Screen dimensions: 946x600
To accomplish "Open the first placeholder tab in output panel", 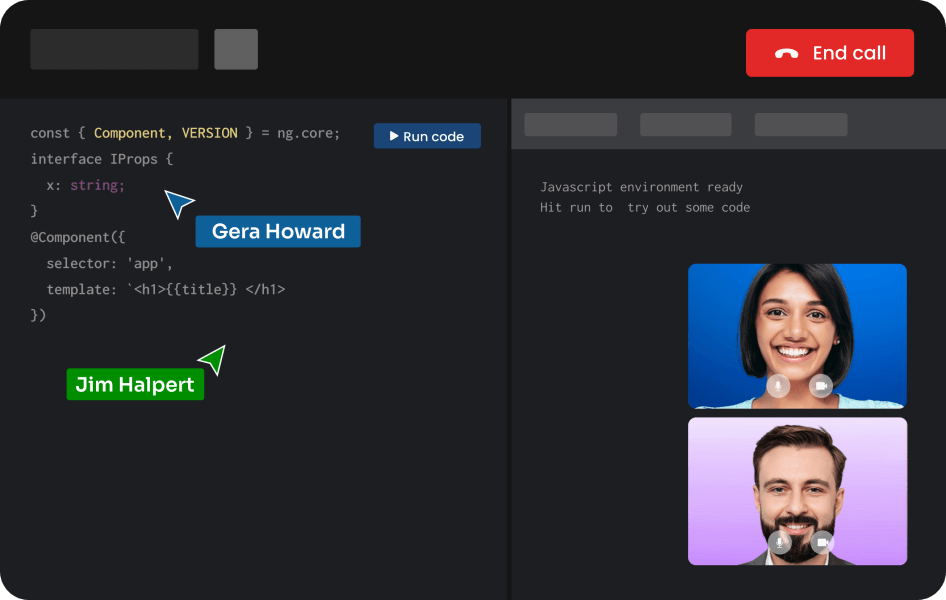I will pos(571,125).
